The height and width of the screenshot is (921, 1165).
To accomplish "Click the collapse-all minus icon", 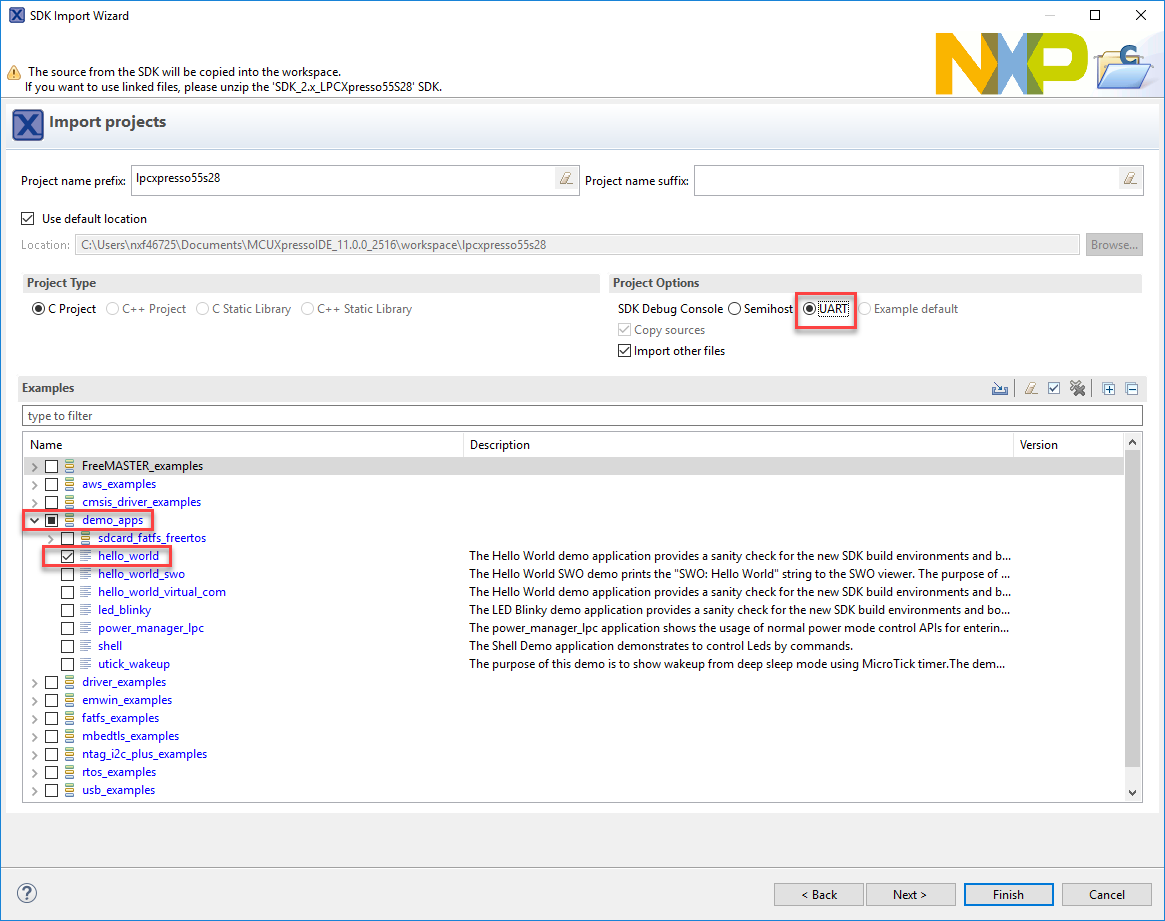I will pyautogui.click(x=1132, y=389).
